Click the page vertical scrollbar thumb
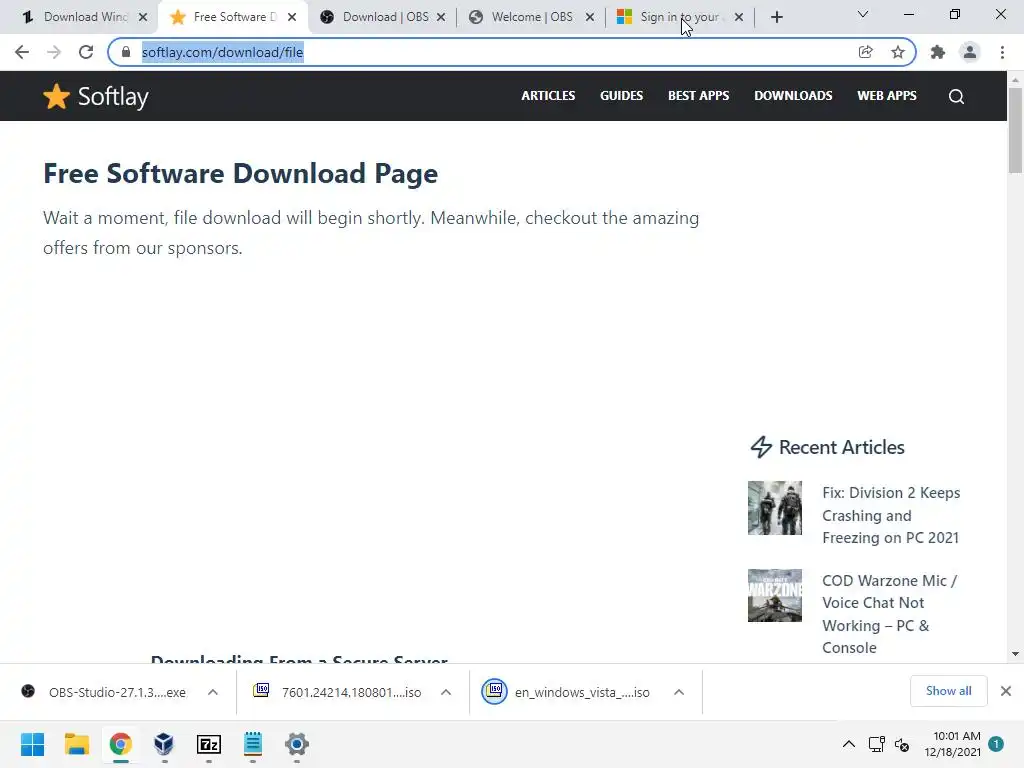This screenshot has width=1024, height=768. point(1015,129)
